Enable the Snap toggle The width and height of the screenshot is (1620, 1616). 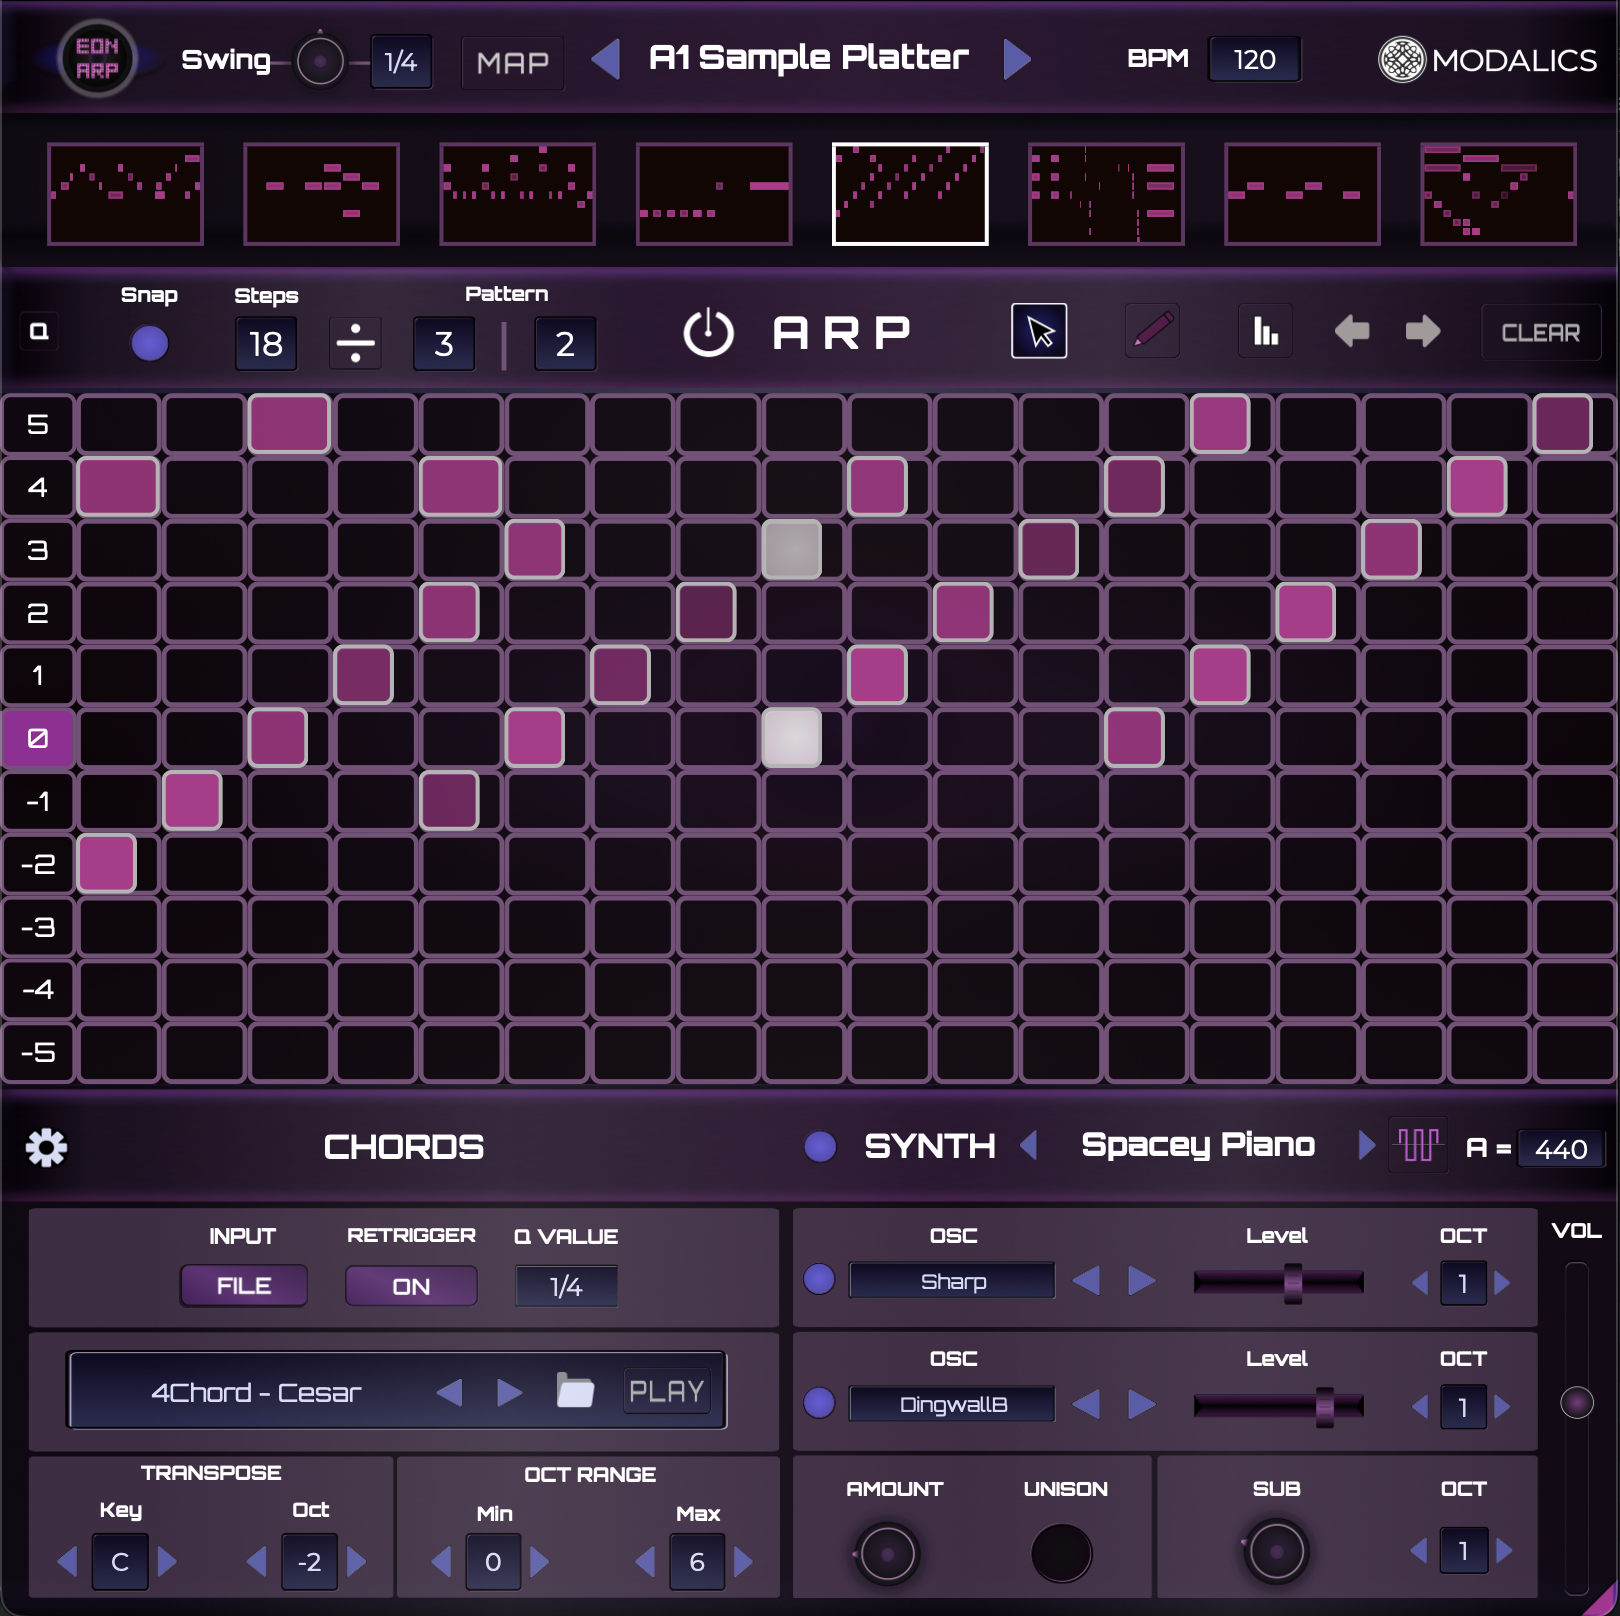click(x=151, y=341)
